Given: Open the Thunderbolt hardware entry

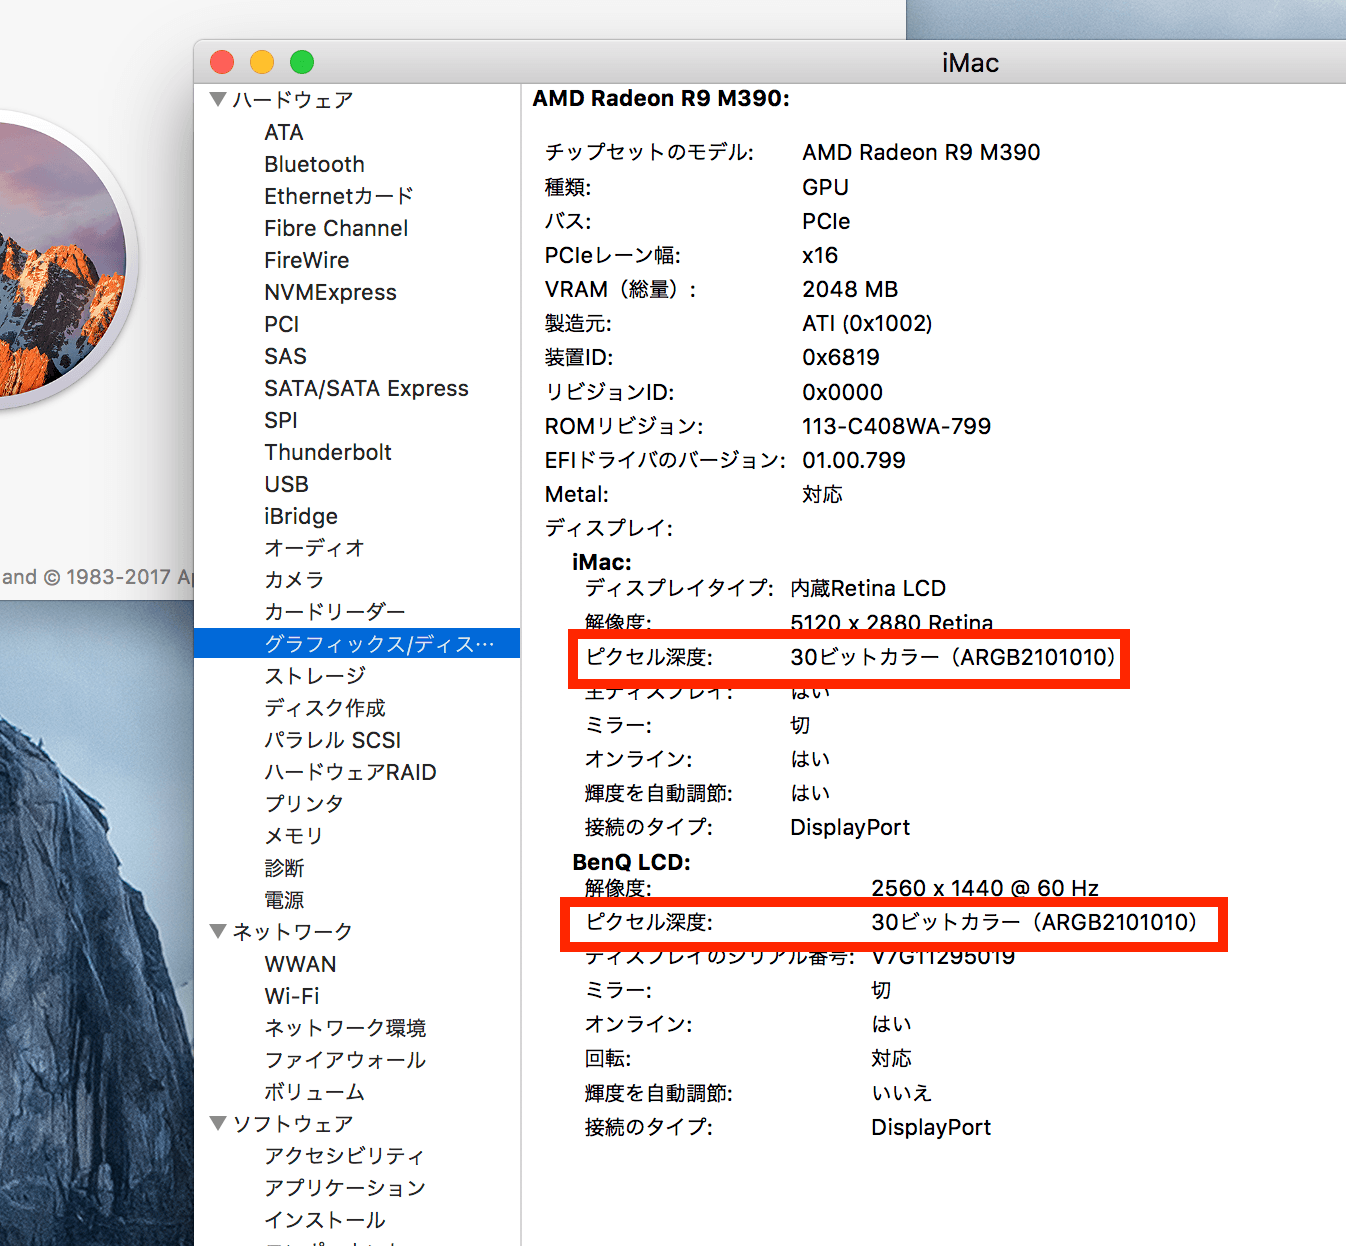Looking at the screenshot, I should click(x=327, y=452).
